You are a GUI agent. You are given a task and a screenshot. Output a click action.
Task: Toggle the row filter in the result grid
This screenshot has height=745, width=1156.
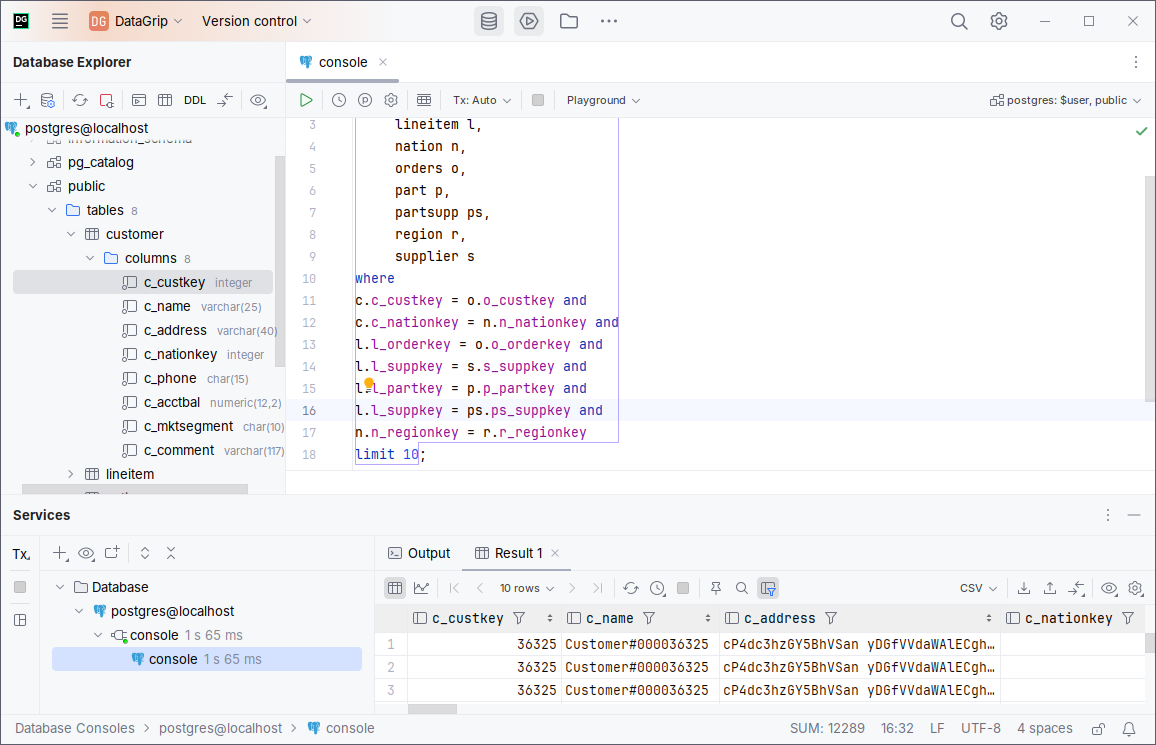coord(766,588)
